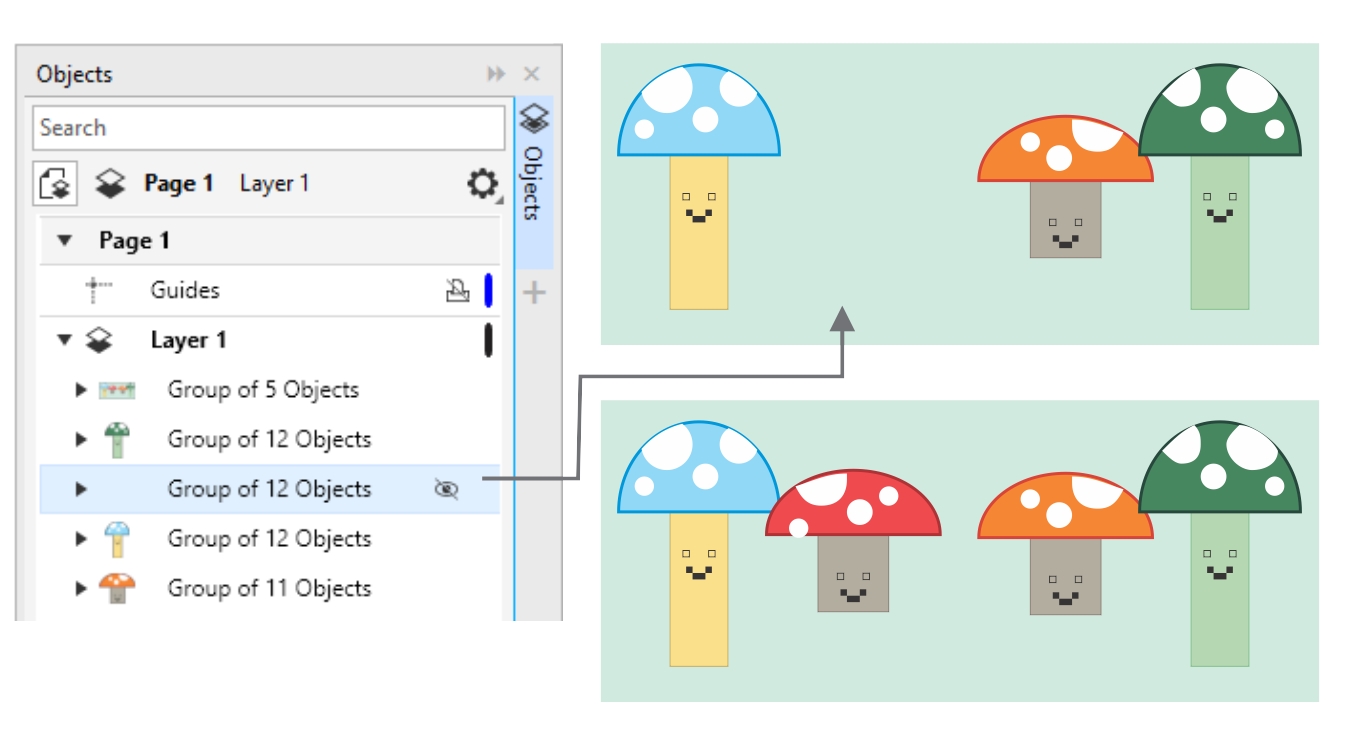Open the vertical Objects docker tab
This screenshot has width=1350, height=750.
coord(534,182)
